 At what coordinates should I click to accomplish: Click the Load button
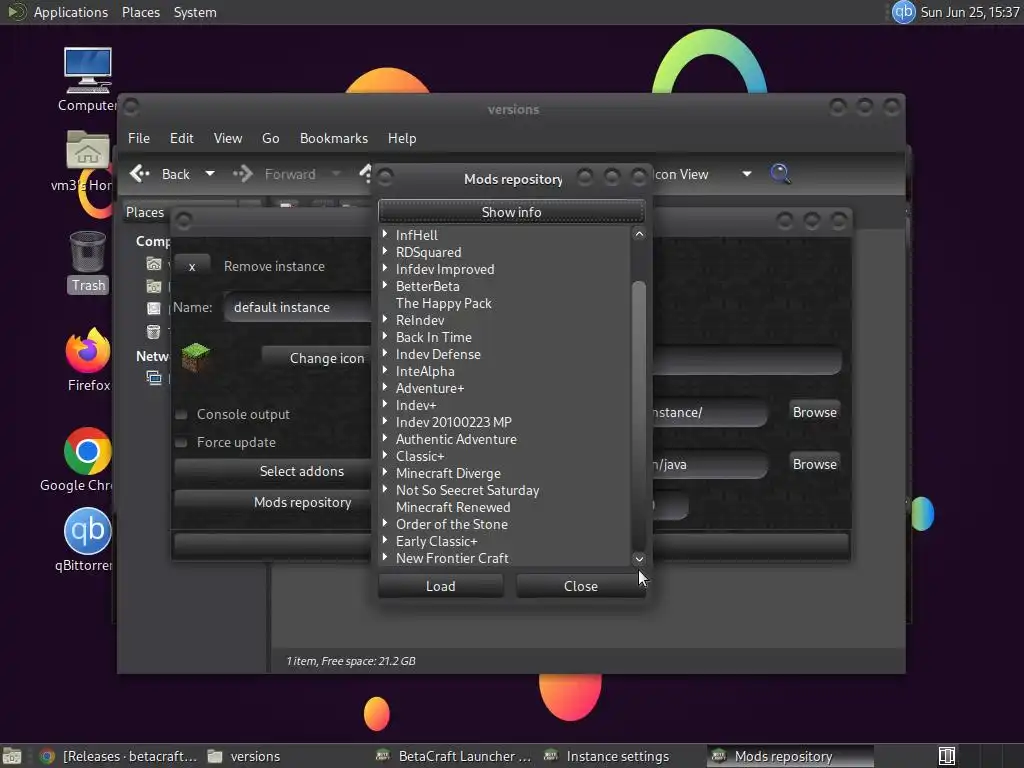point(441,586)
